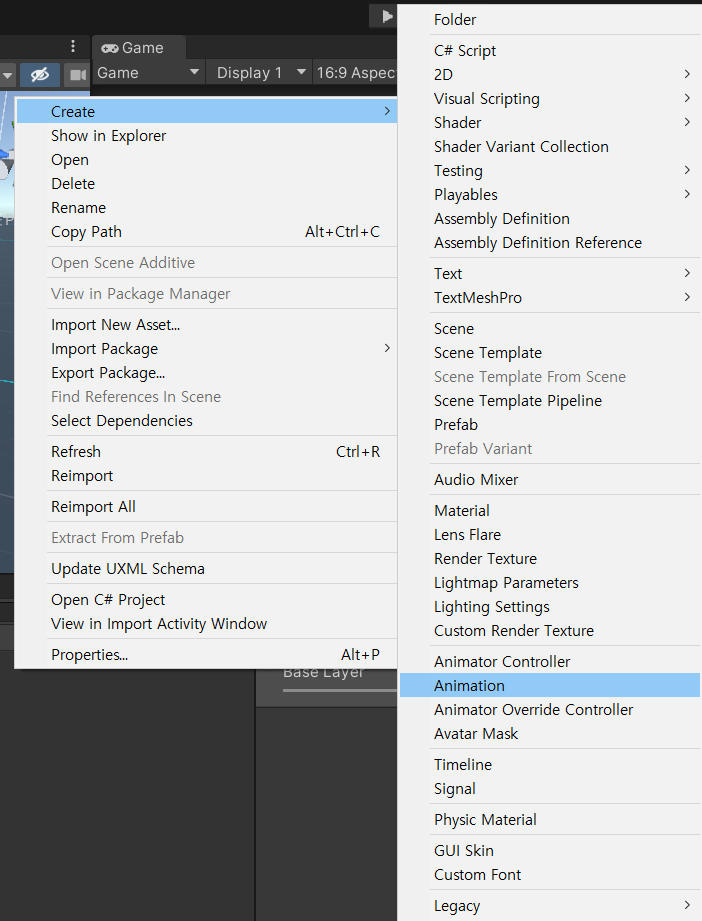The height and width of the screenshot is (921, 702).
Task: Expand the Import Package submenu
Action: click(207, 349)
